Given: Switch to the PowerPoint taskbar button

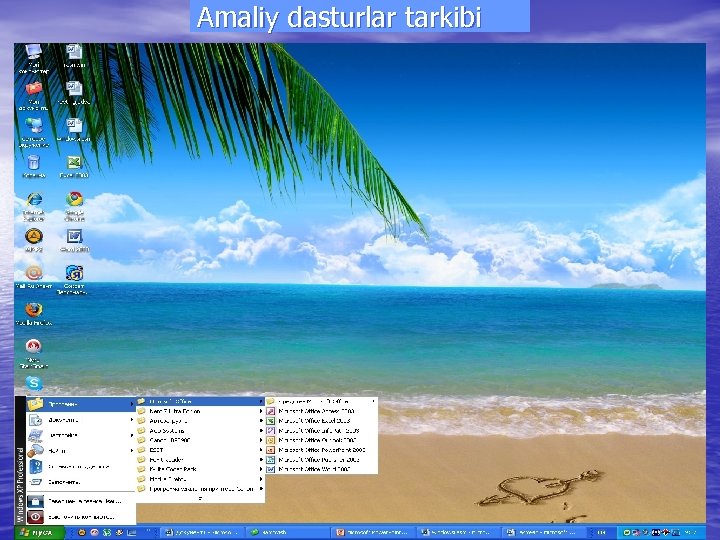Looking at the screenshot, I should click(373, 533).
